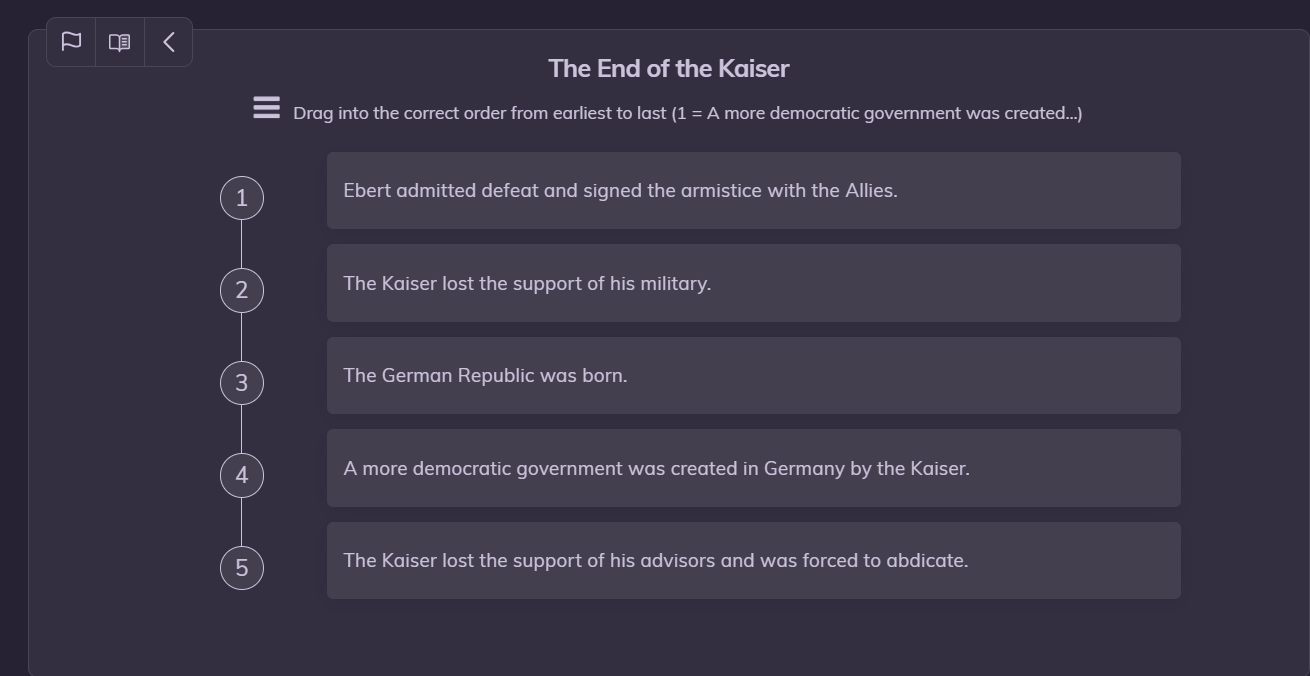Image resolution: width=1310 pixels, height=676 pixels.
Task: Pick the 'German Republic was born' card
Action: click(x=753, y=376)
